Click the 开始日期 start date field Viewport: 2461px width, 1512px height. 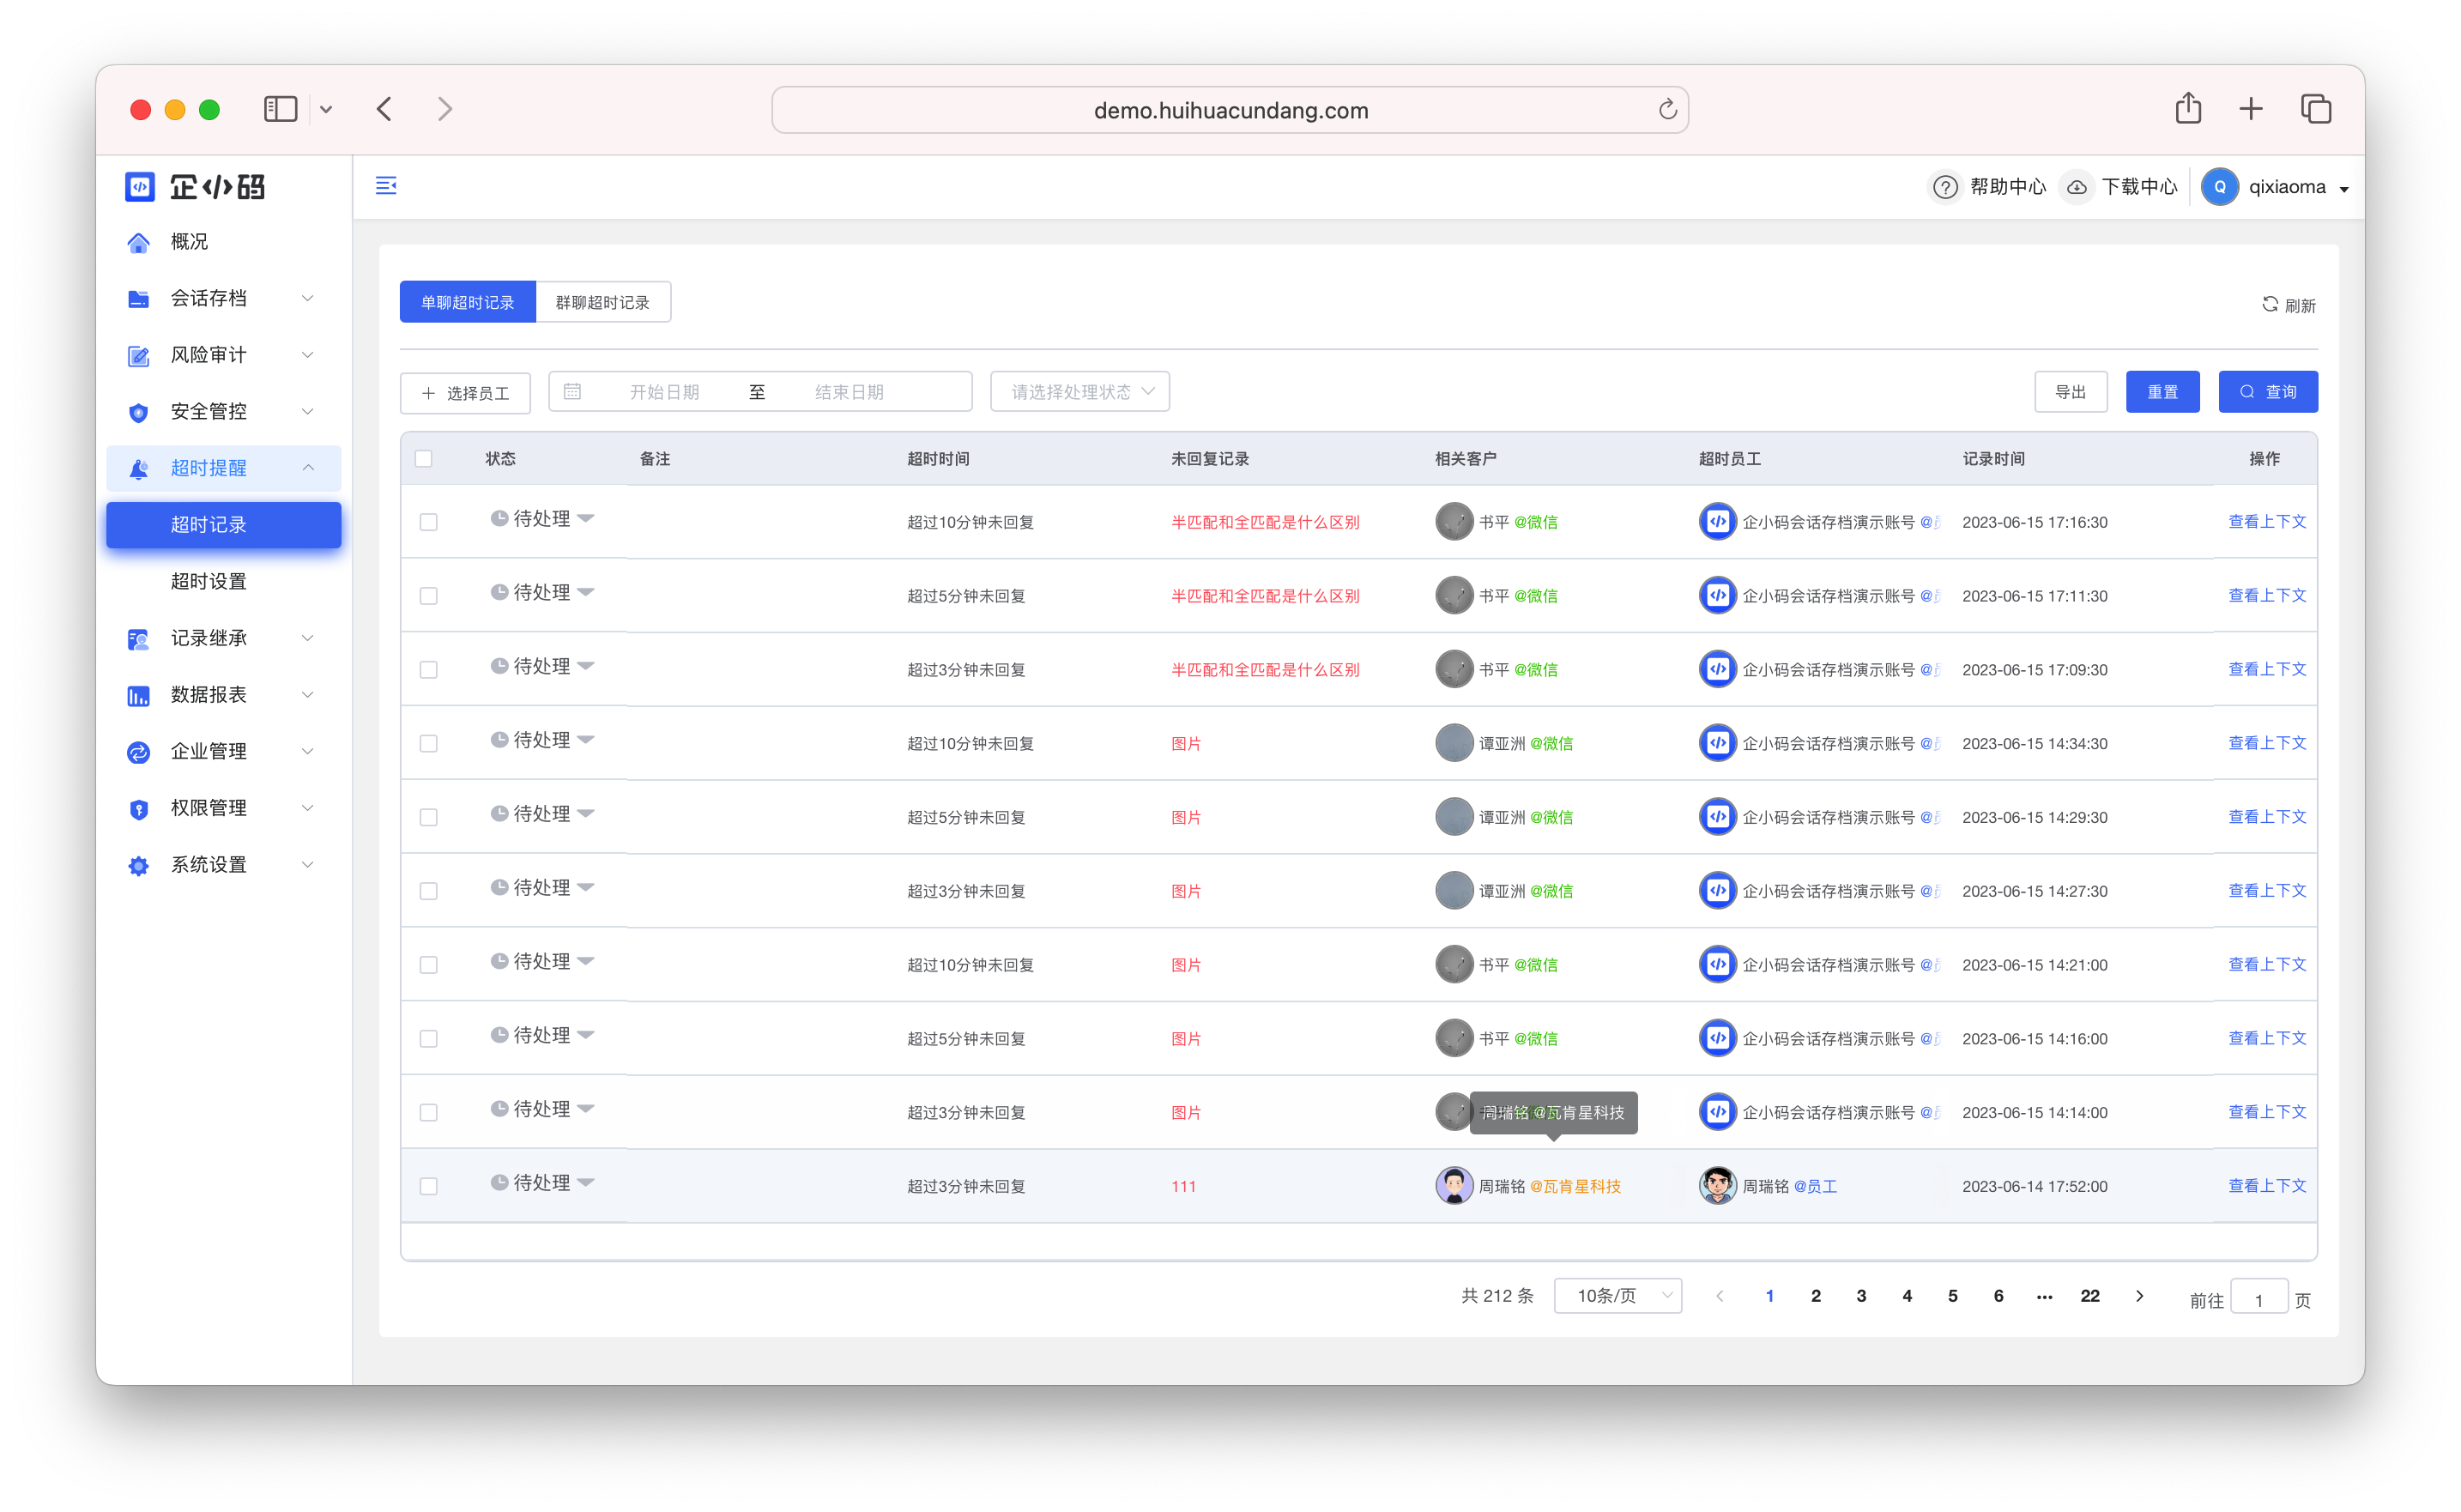click(x=664, y=392)
